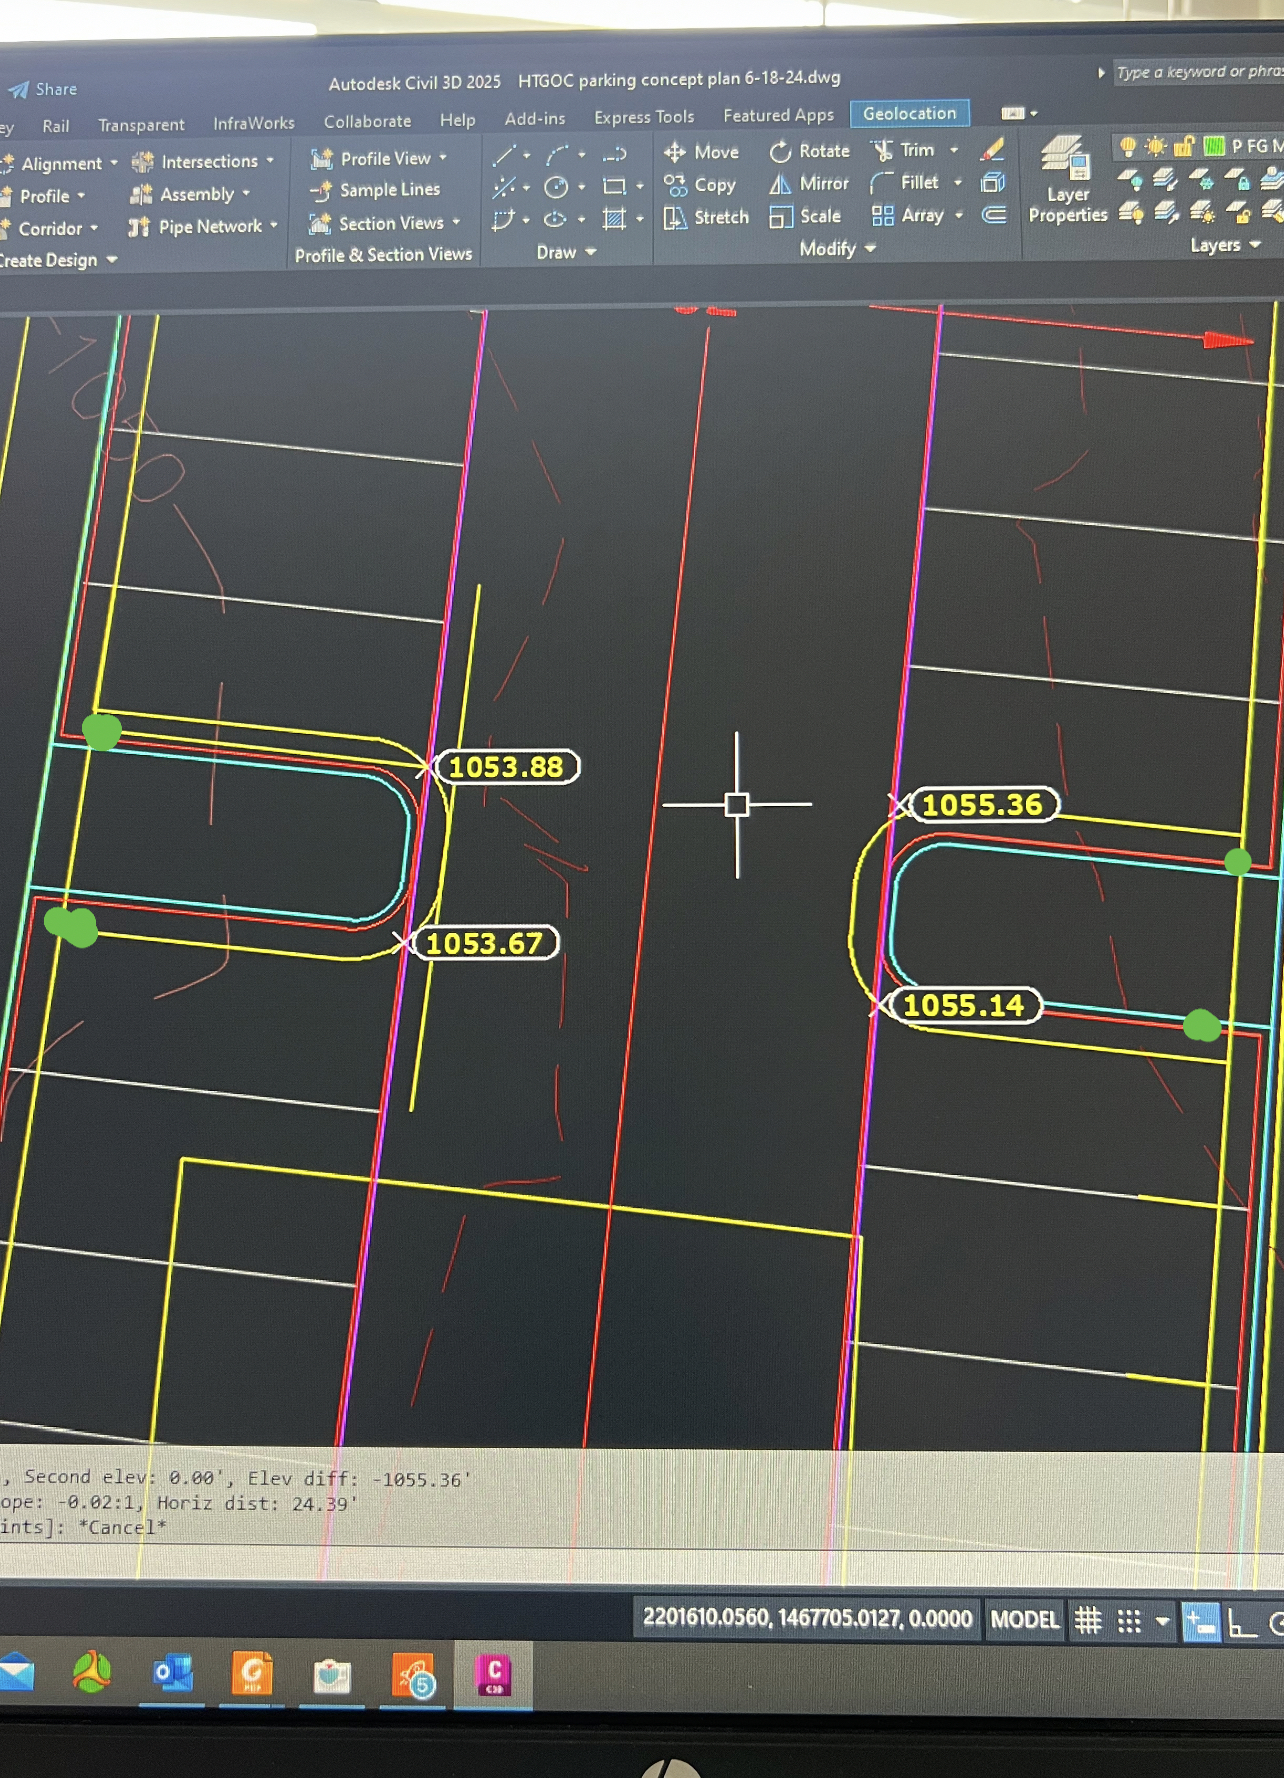Select the Polyline draw tool
1284x1778 pixels.
[x=614, y=154]
